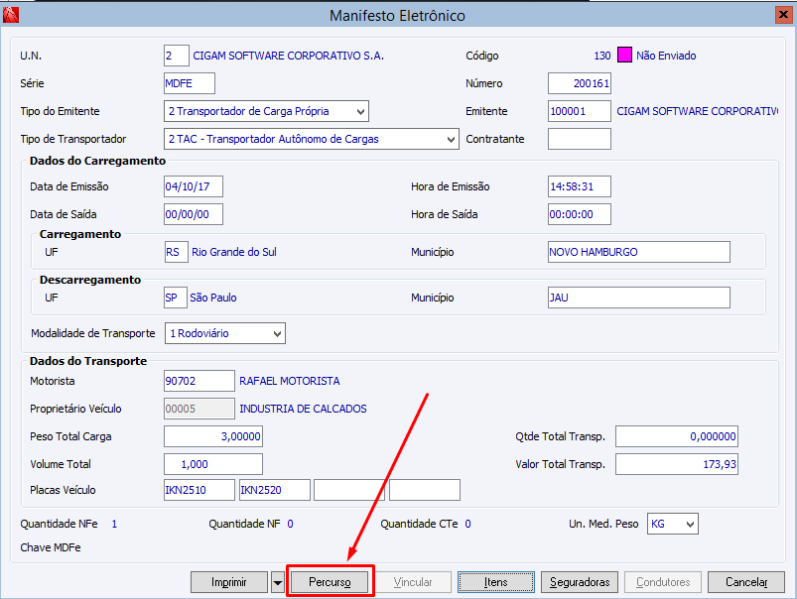Close the Manifesto Eletrônico window
Screen dimensions: 797x599
pos(783,15)
